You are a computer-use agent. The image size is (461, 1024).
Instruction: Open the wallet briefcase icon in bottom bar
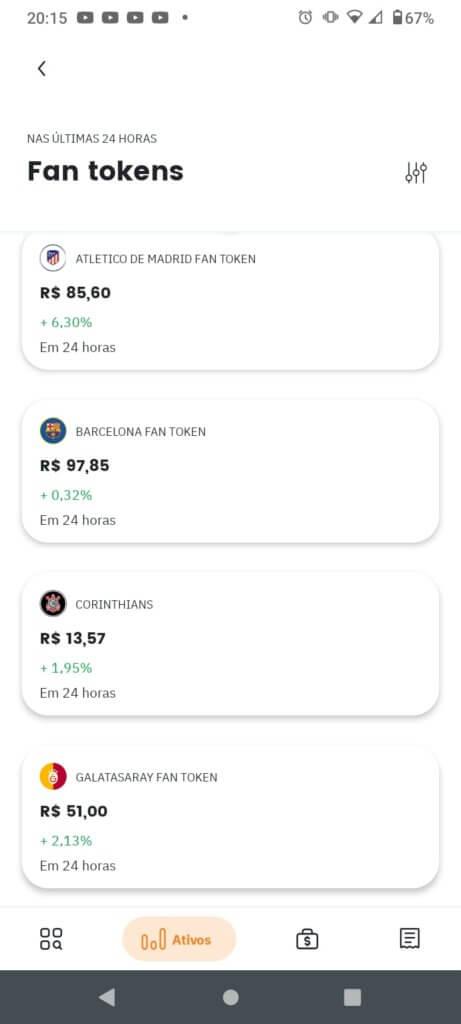pos(307,939)
